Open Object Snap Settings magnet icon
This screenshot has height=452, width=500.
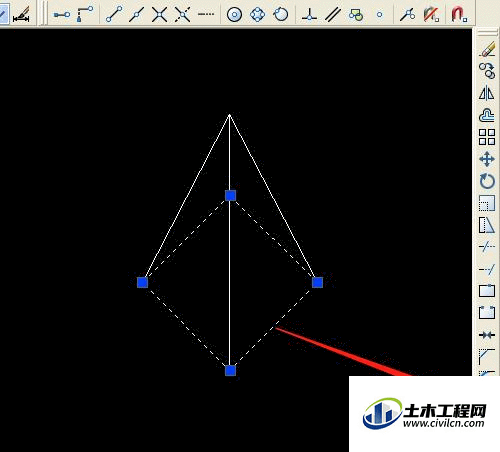[459, 15]
